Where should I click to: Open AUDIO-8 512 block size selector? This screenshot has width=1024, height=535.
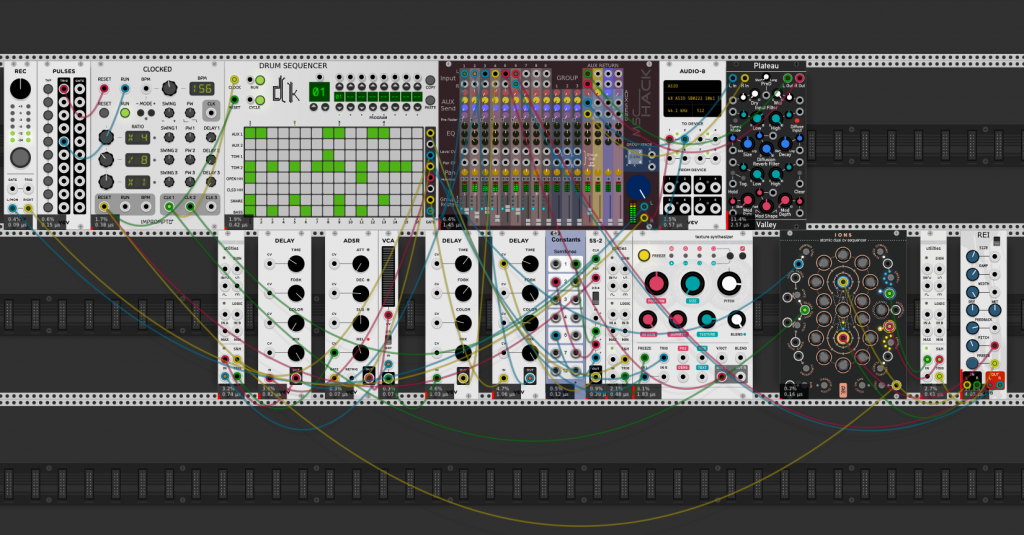tap(705, 111)
